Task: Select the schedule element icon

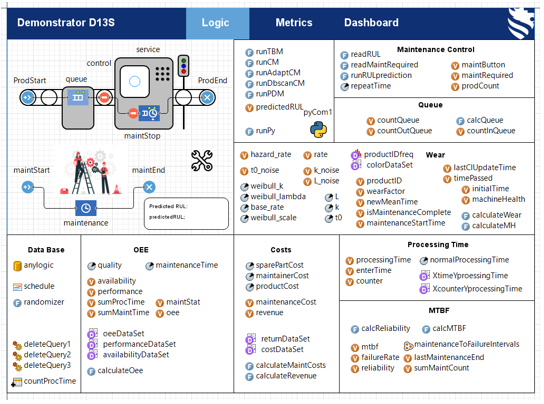Action: click(17, 287)
